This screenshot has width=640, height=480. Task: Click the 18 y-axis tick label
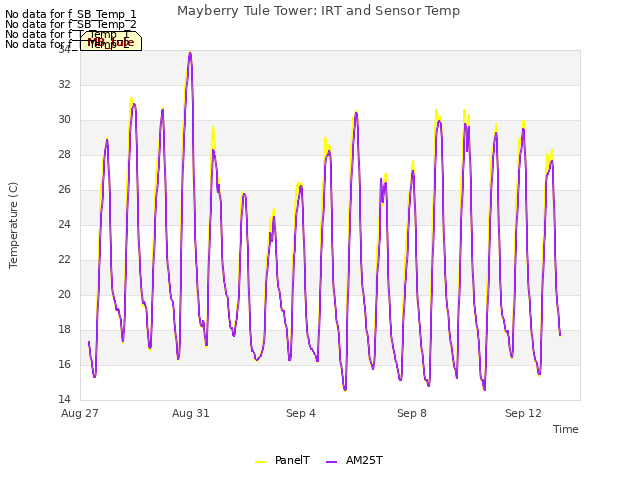tap(64, 329)
